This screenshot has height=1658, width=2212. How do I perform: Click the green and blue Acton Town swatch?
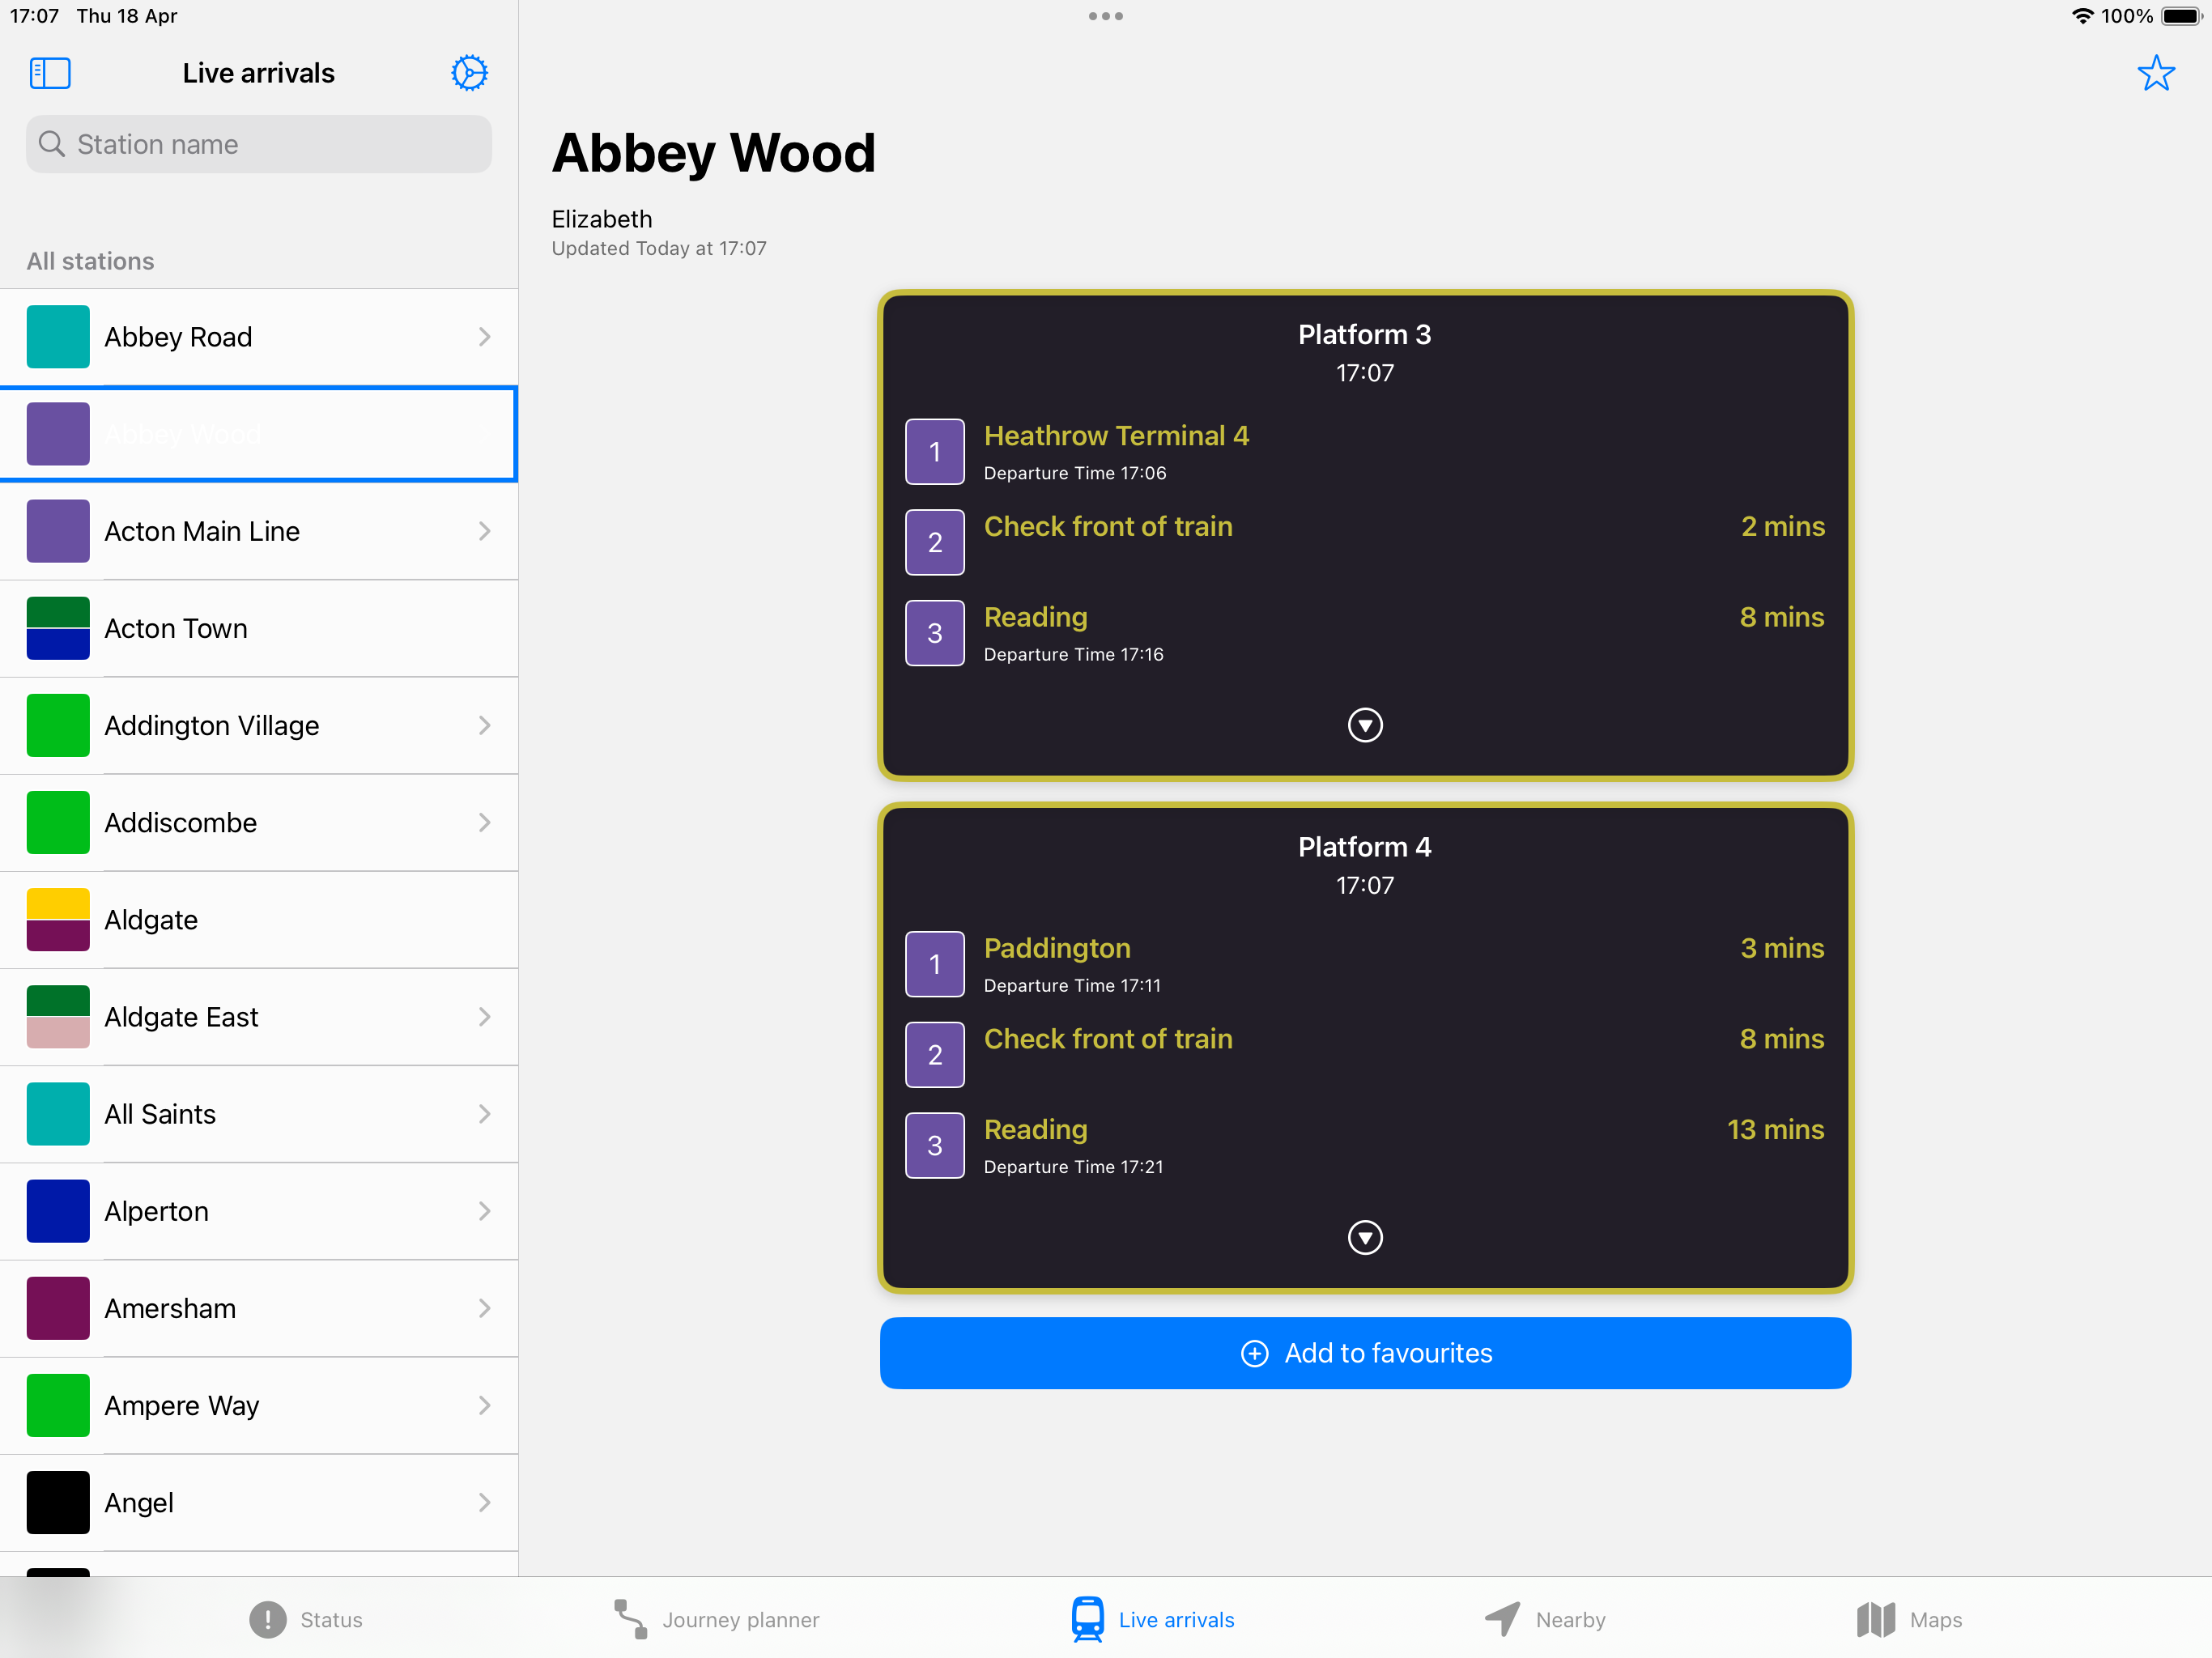(x=58, y=628)
